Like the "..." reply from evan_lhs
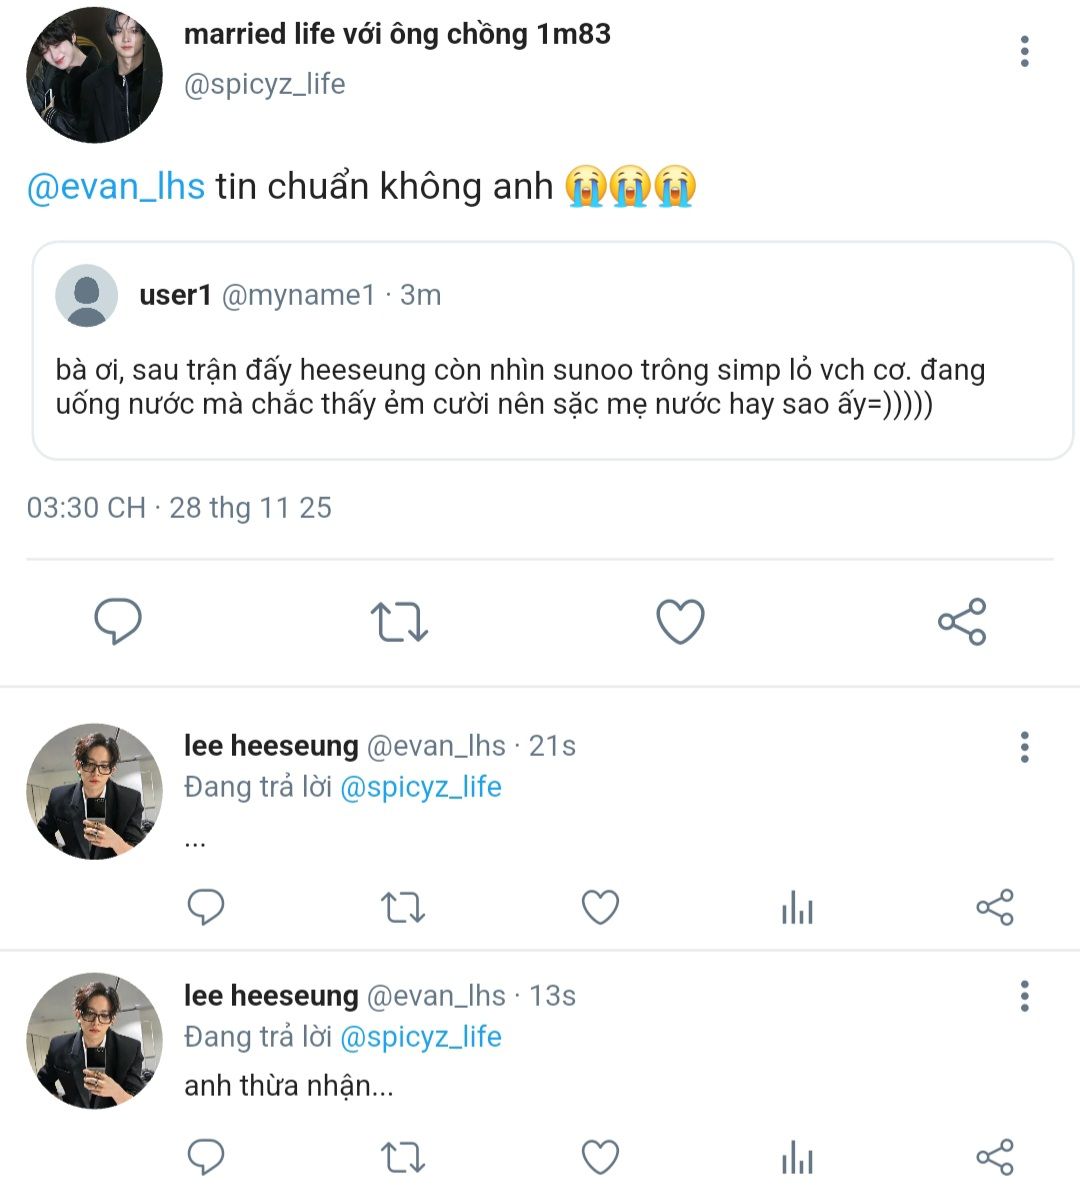Screen dimensions: 1080x1196 click(x=600, y=908)
